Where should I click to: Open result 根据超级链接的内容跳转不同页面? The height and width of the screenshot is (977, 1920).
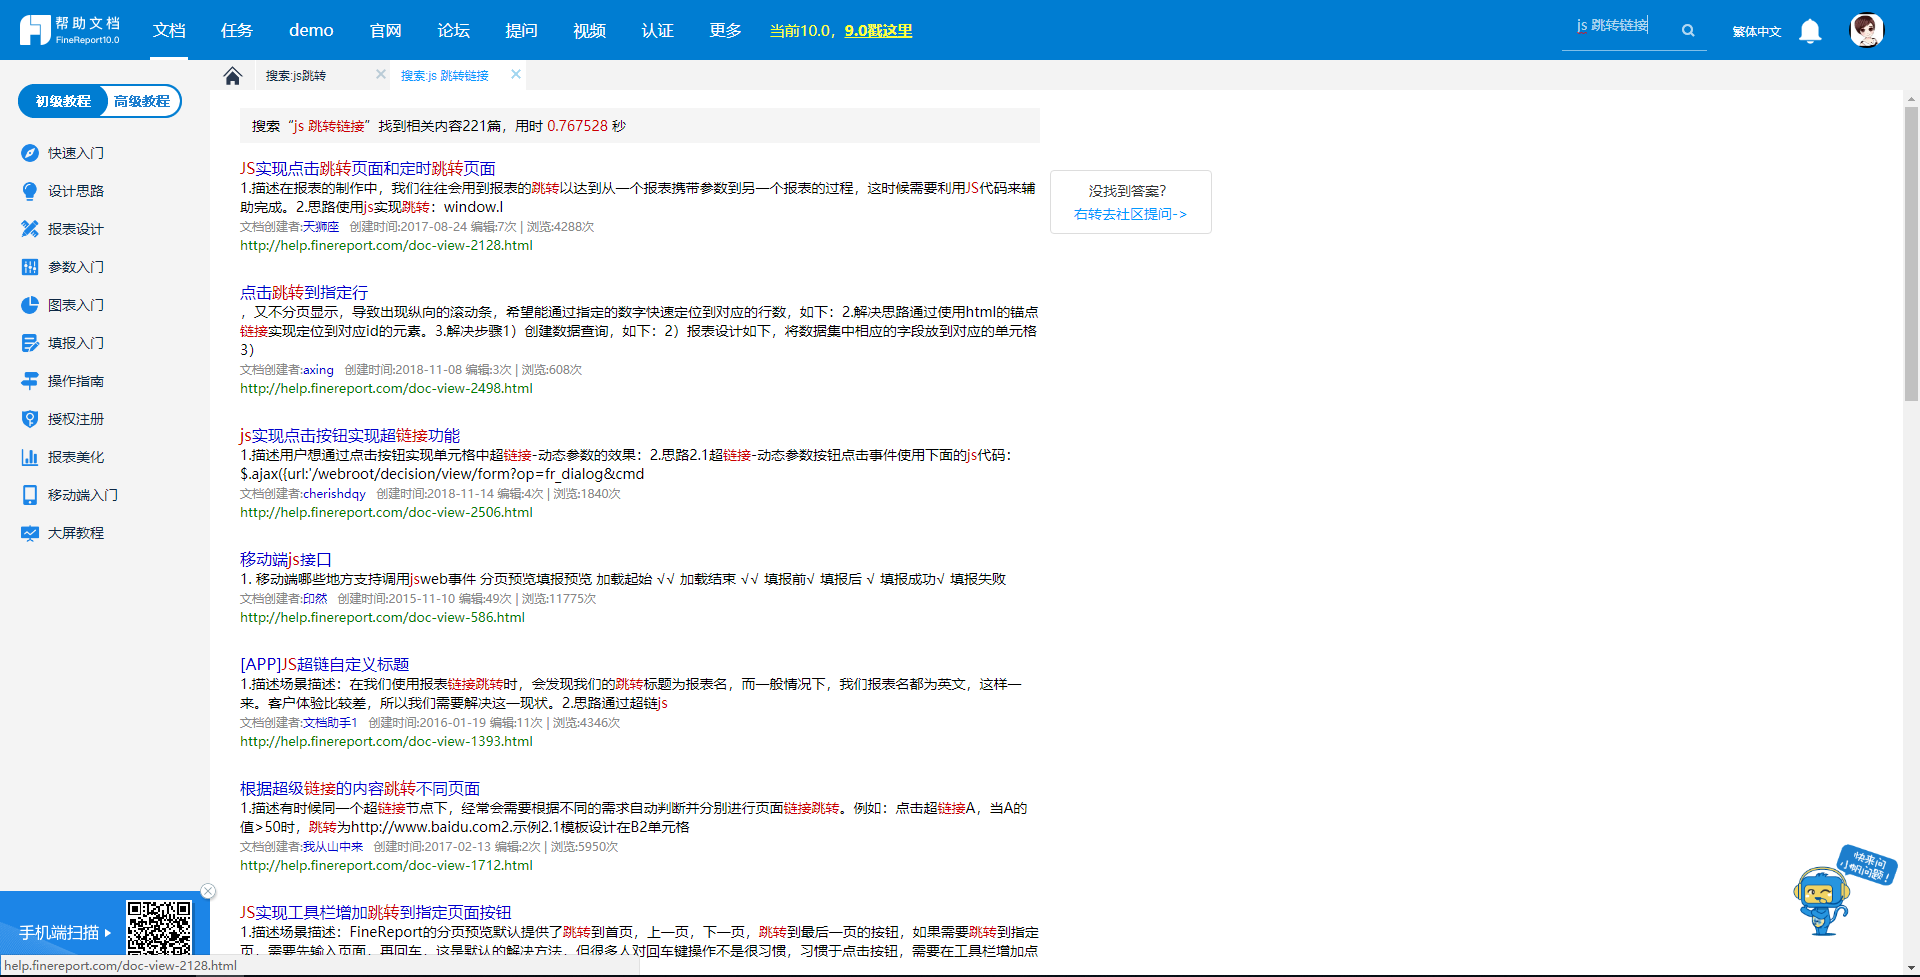pyautogui.click(x=360, y=788)
